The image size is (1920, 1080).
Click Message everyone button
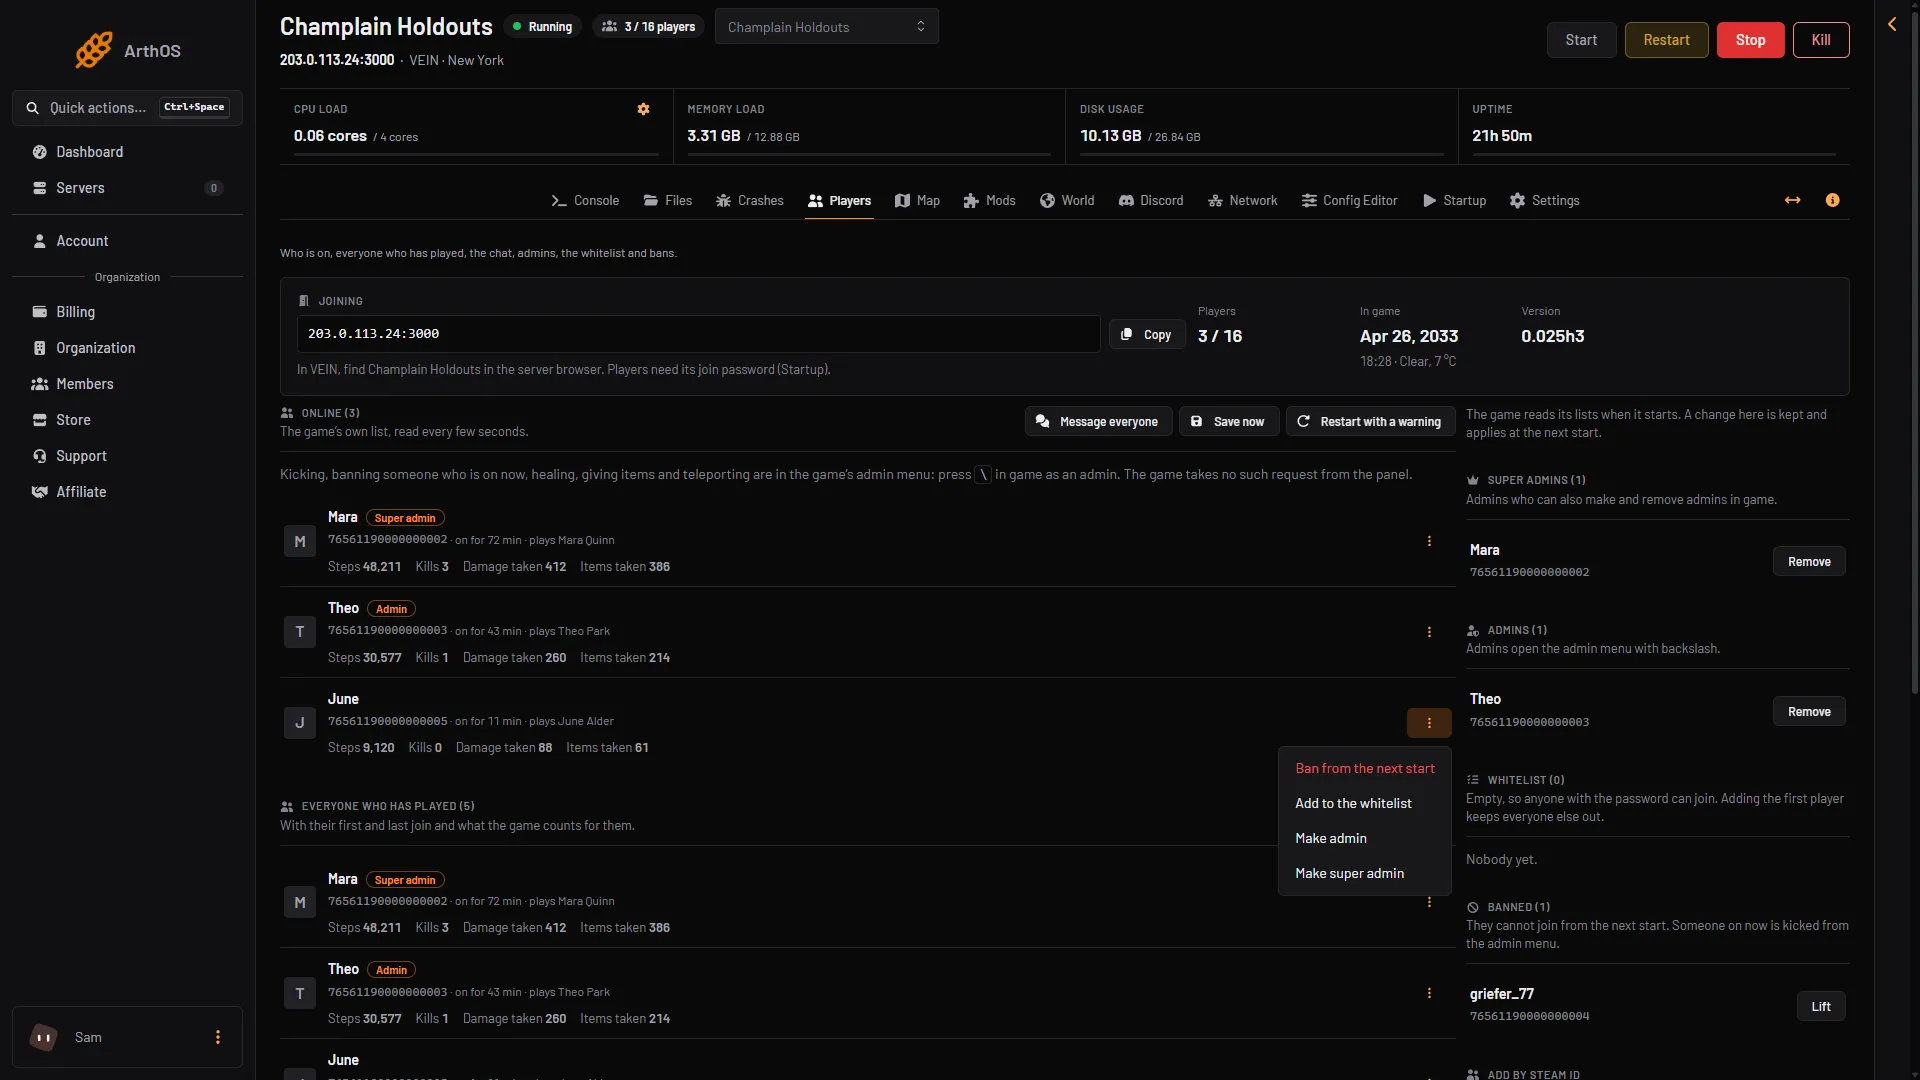(1097, 422)
